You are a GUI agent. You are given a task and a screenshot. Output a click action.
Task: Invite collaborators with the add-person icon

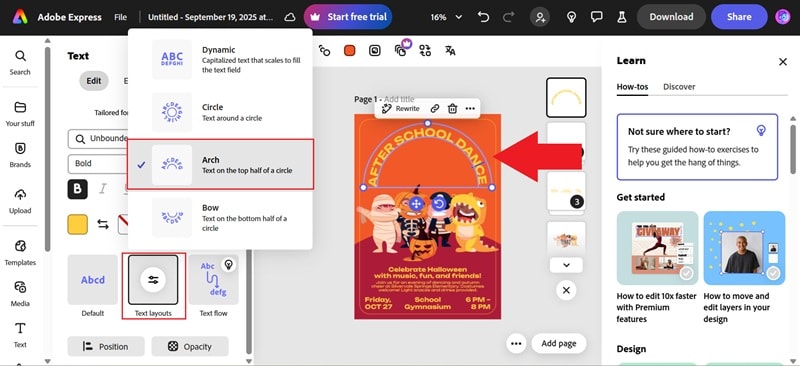pos(539,17)
